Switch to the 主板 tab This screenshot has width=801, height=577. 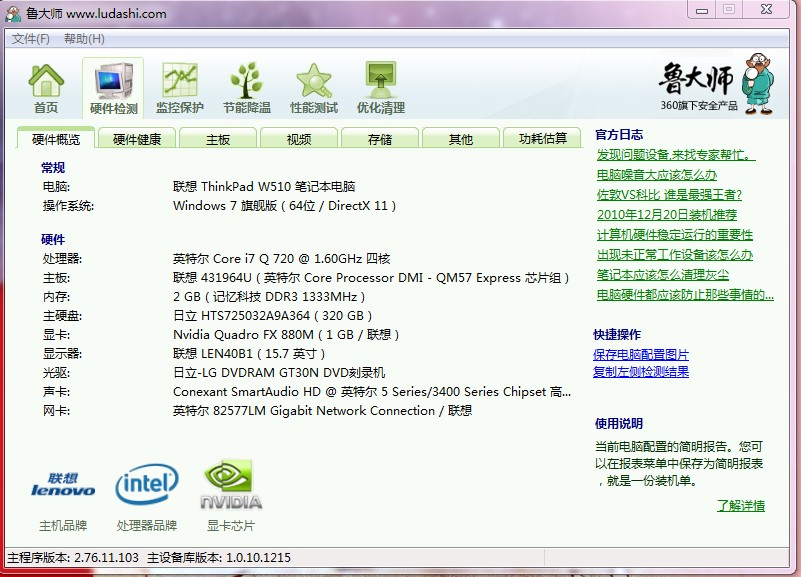coord(218,139)
